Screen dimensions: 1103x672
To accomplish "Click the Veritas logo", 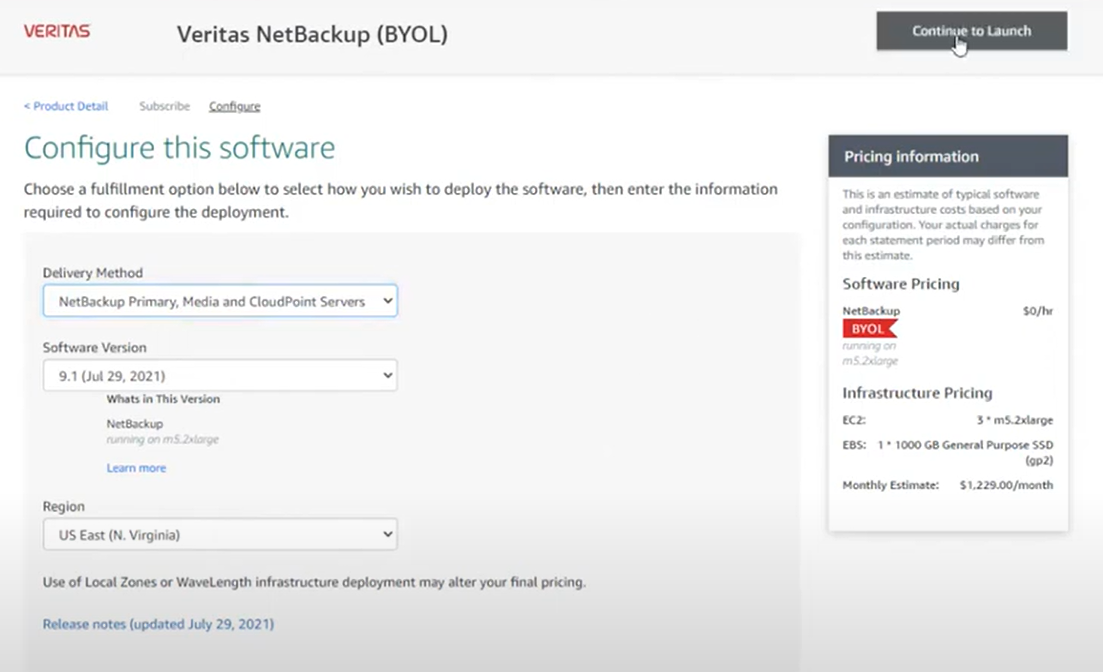I will click(57, 31).
